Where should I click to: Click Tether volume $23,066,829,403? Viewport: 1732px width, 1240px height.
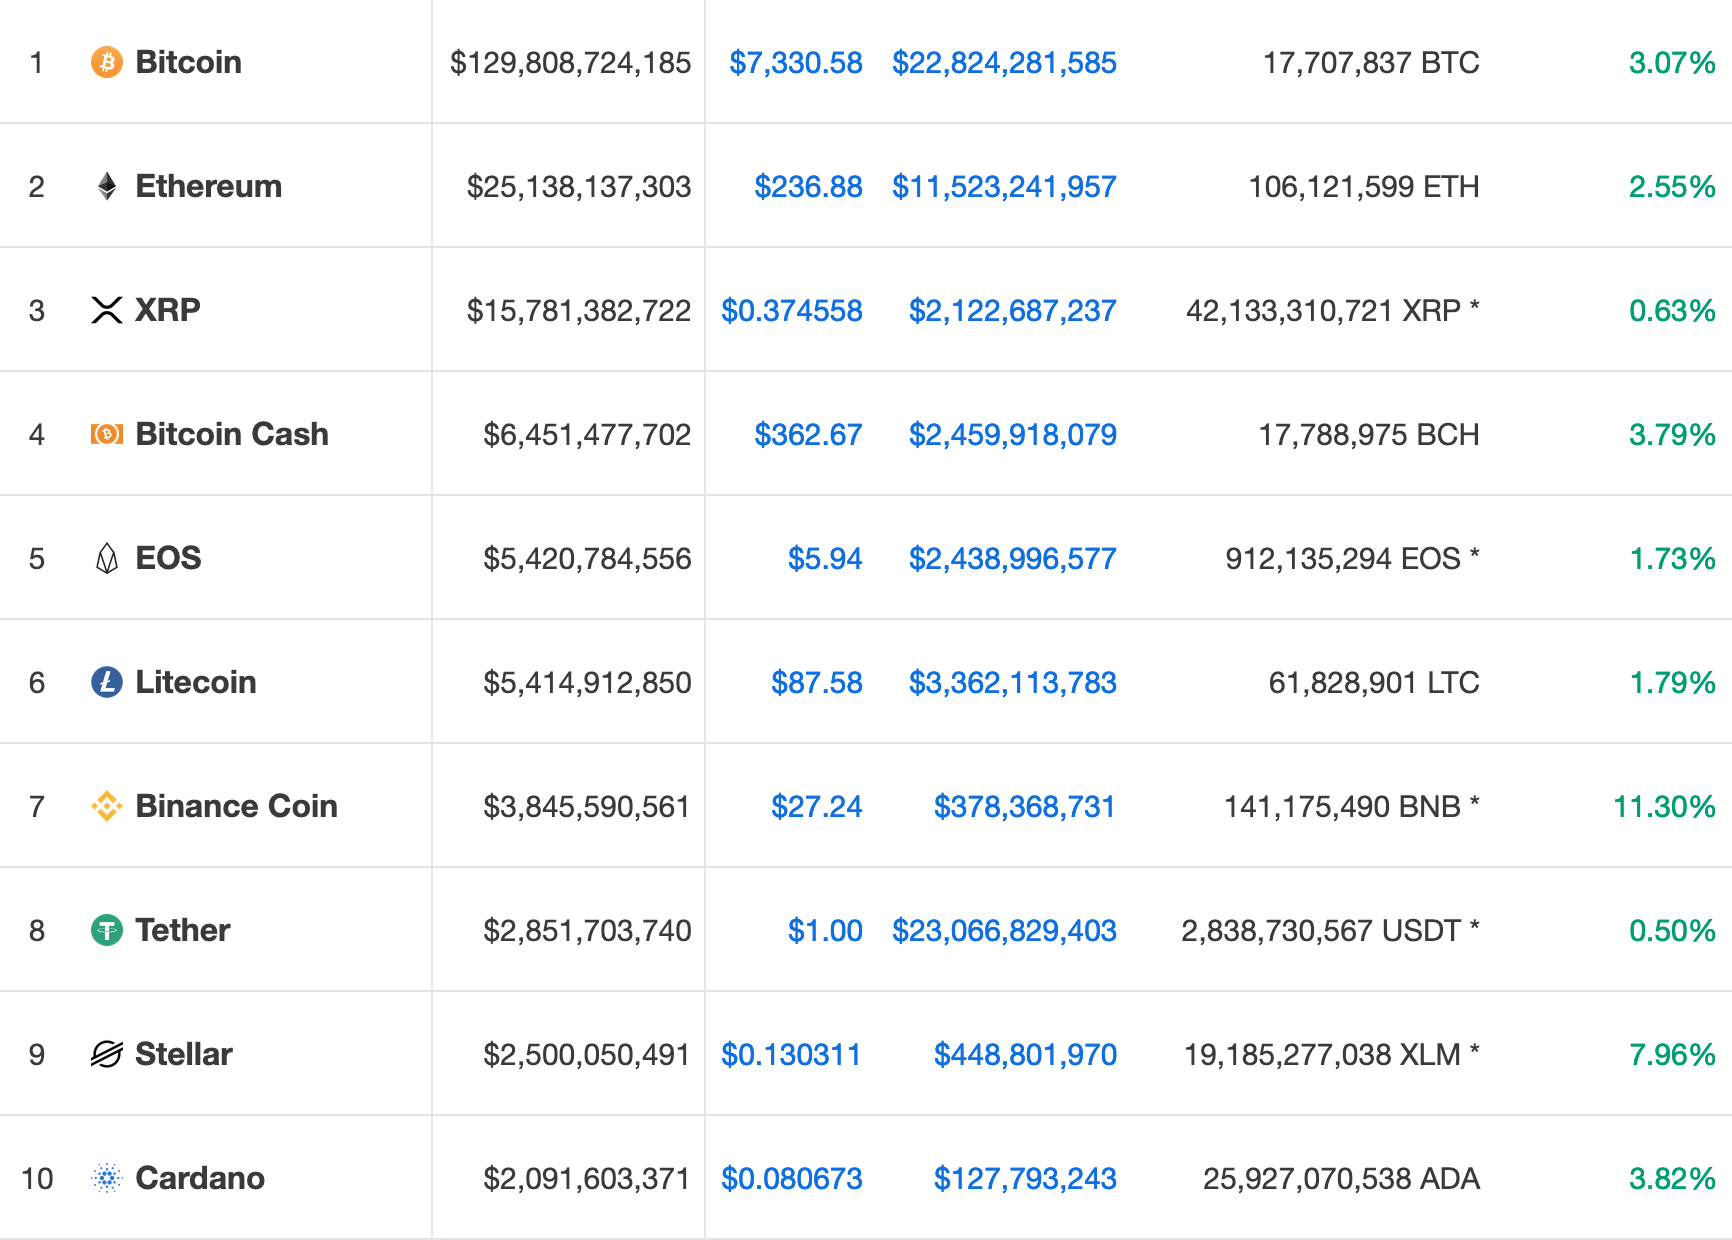pos(1004,931)
